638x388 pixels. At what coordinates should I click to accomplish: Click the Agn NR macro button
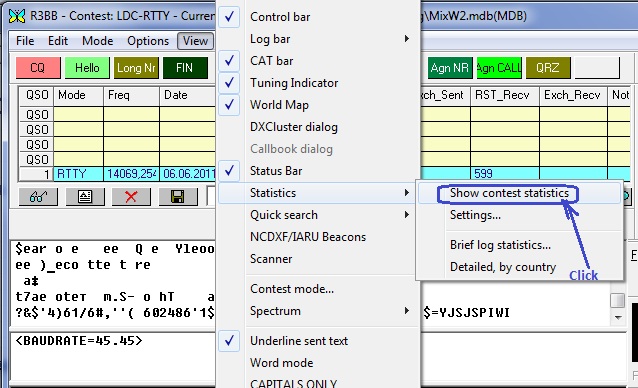(450, 68)
